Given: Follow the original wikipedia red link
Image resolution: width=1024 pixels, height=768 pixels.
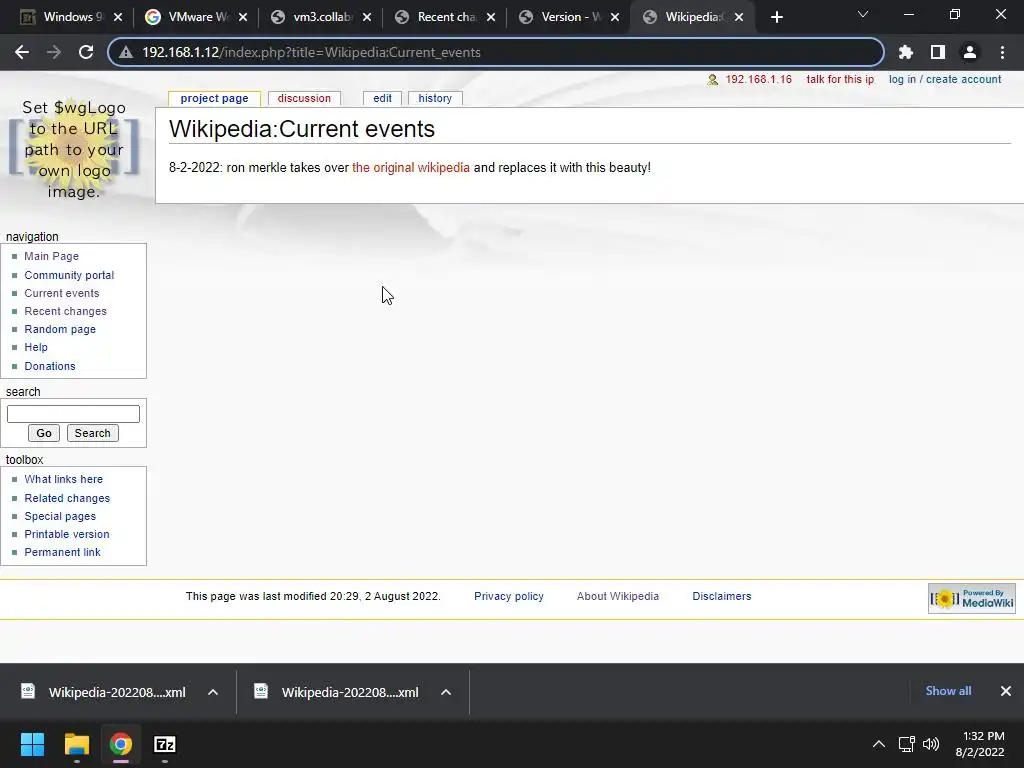Looking at the screenshot, I should click(x=411, y=167).
